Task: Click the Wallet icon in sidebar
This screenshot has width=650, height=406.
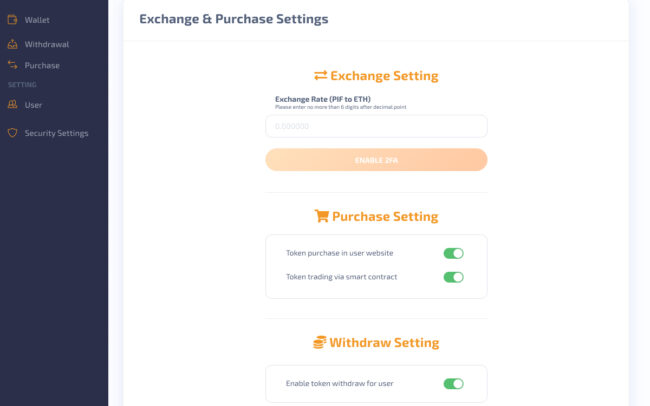Action: pos(12,19)
